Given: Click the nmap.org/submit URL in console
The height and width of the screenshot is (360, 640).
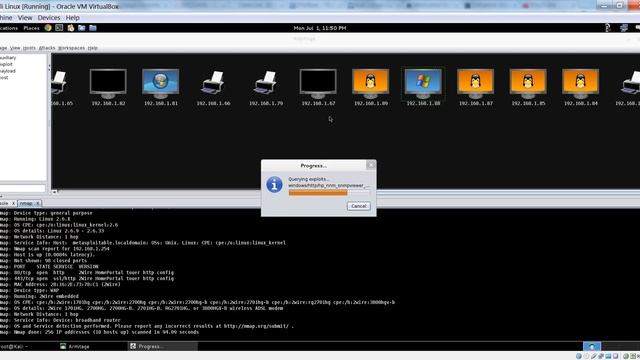Looking at the screenshot, I should 256,326.
